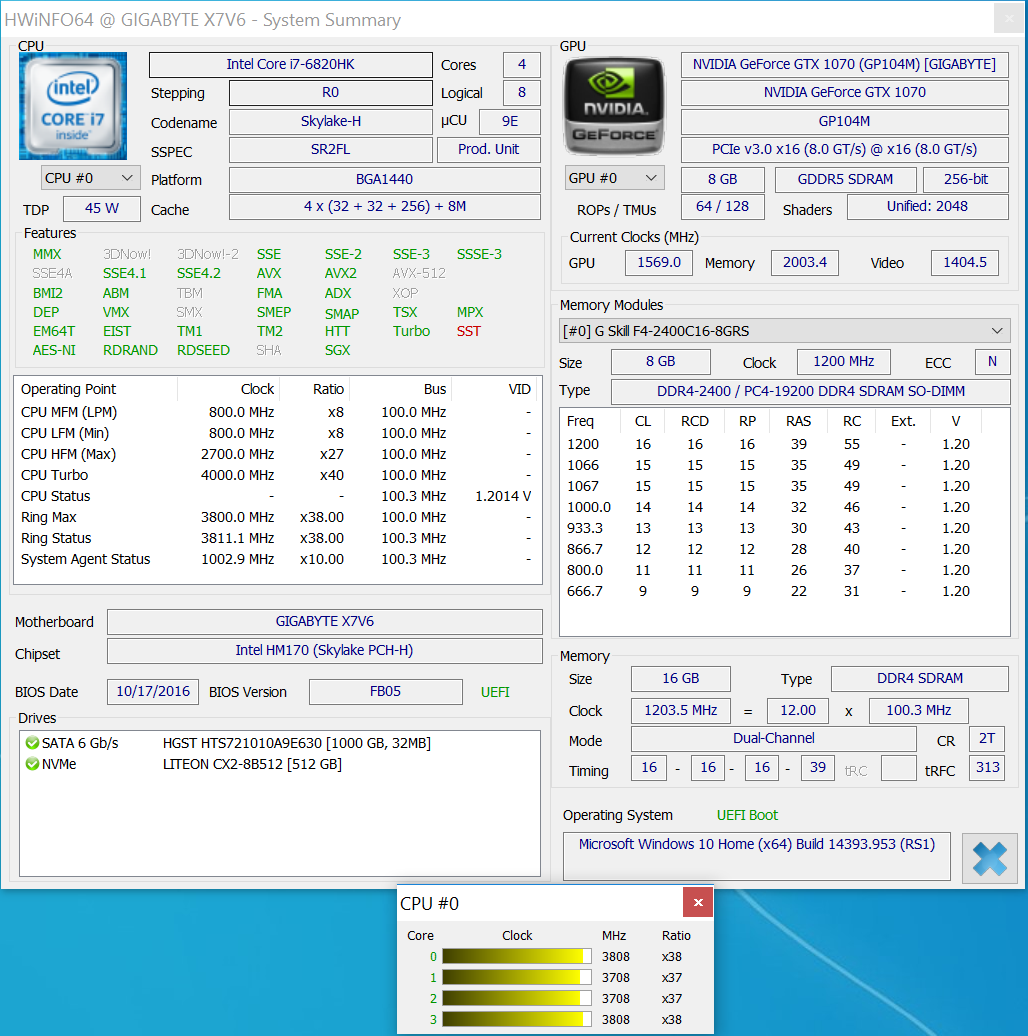1028x1036 pixels.
Task: Click the SGX feature flag
Action: pos(337,351)
